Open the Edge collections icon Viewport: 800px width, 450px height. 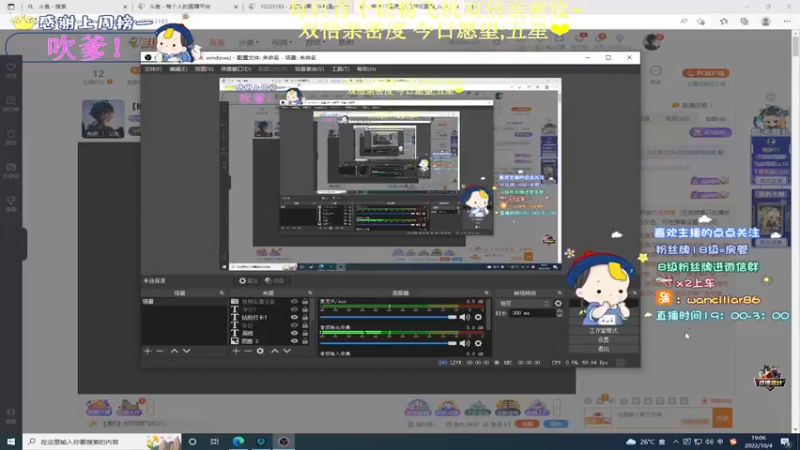click(x=744, y=21)
